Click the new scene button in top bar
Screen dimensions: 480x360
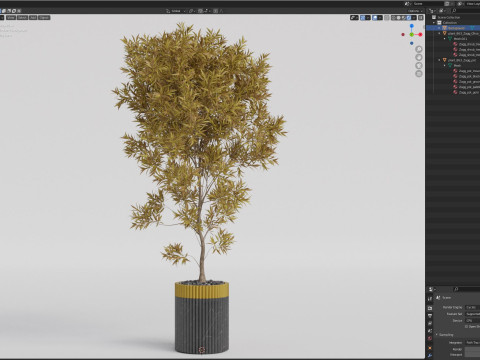click(x=447, y=4)
